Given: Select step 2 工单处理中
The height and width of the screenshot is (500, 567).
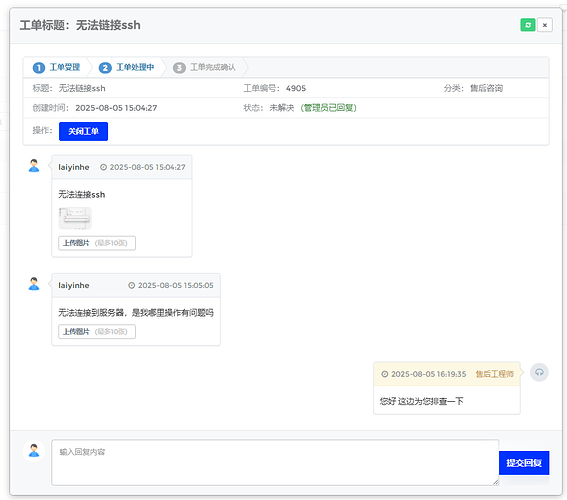Looking at the screenshot, I should pyautogui.click(x=126, y=67).
